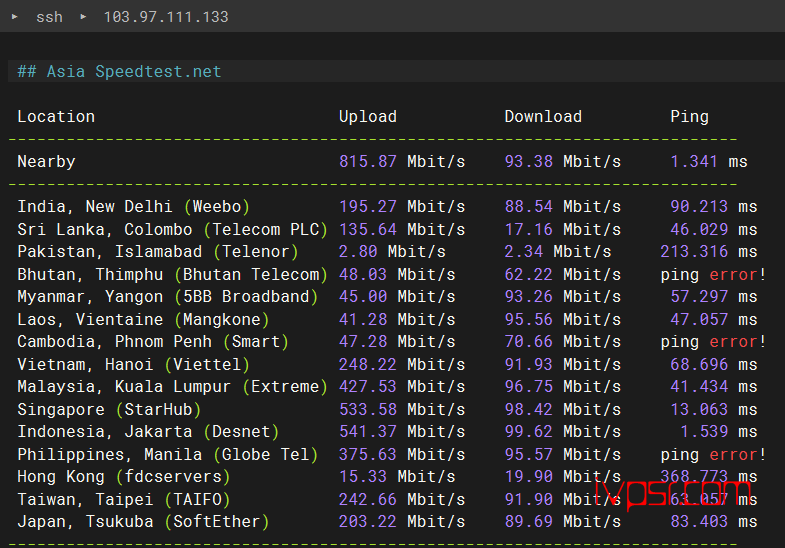This screenshot has width=785, height=548.
Task: Click 'Bhutan, Thimphu (Bhutan Telecom)' row
Action: pos(172,275)
